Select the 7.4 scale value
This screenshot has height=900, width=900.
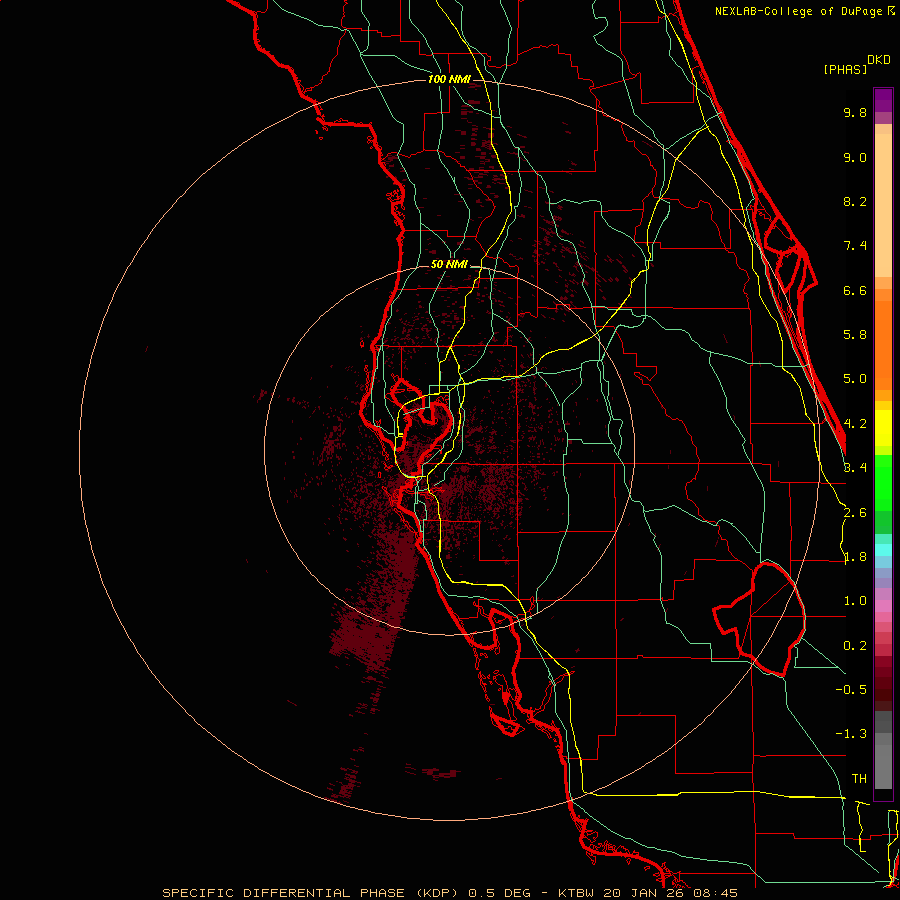tap(855, 246)
